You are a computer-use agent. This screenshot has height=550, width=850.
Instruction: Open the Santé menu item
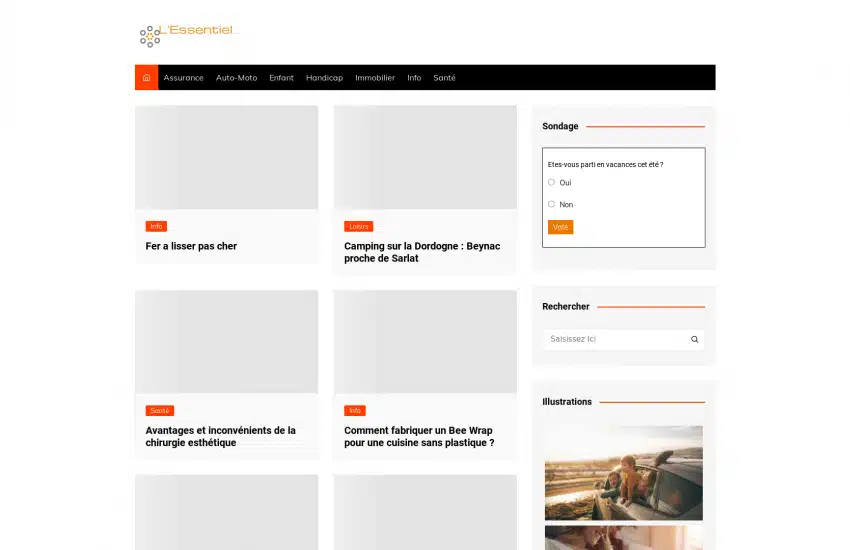(445, 77)
